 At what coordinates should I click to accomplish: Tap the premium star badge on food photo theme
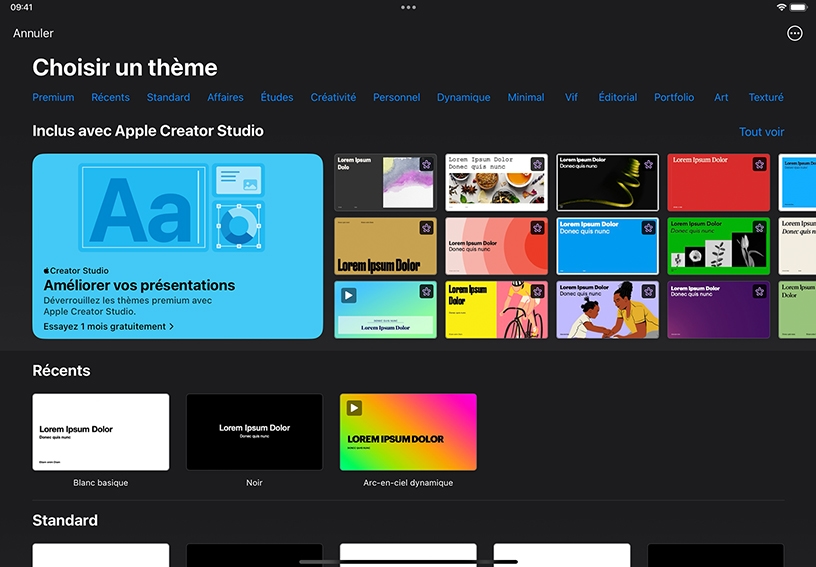click(538, 164)
